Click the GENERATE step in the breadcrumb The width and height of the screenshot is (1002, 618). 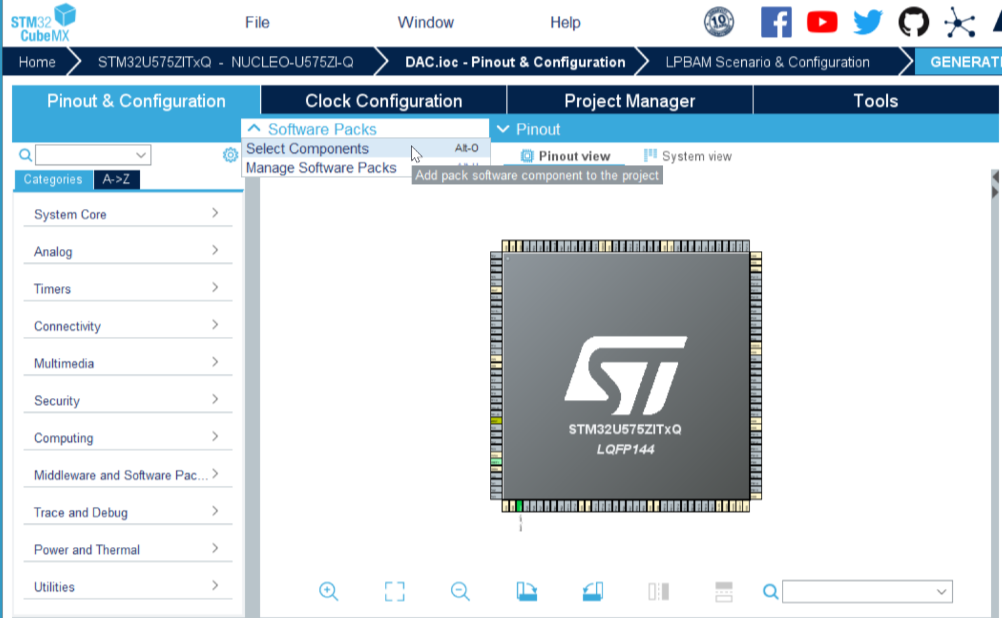[x=963, y=61]
